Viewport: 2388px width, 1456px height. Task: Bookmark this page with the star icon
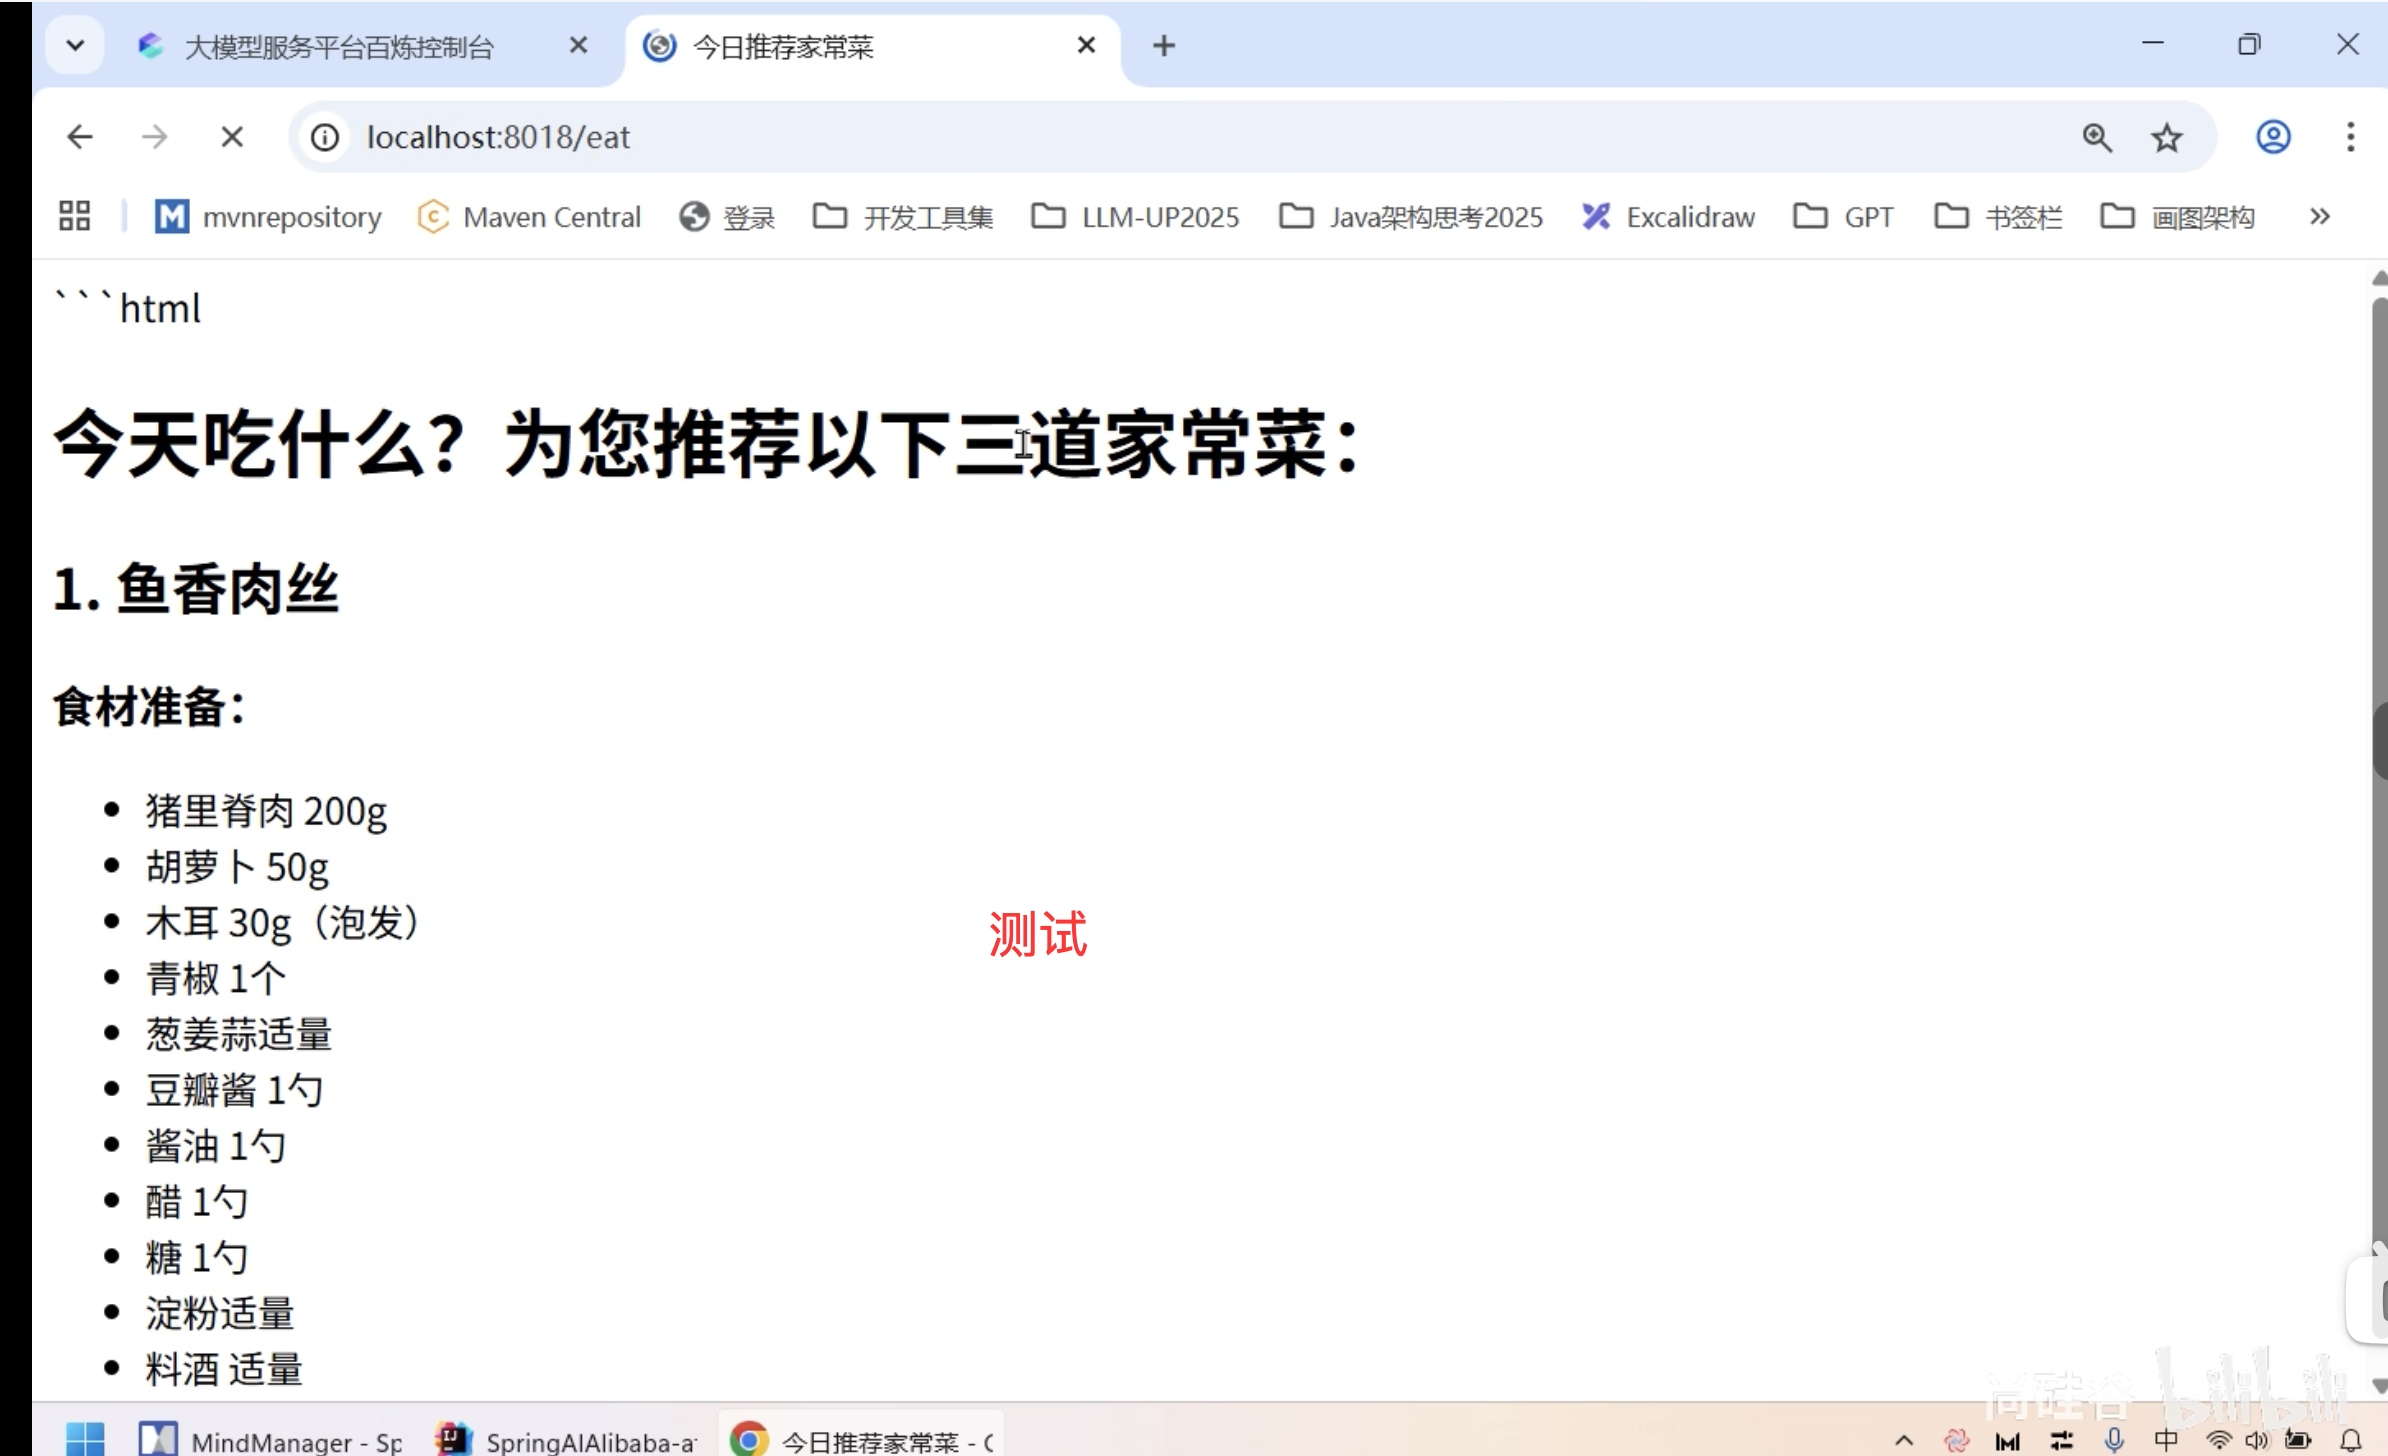pyautogui.click(x=2166, y=137)
